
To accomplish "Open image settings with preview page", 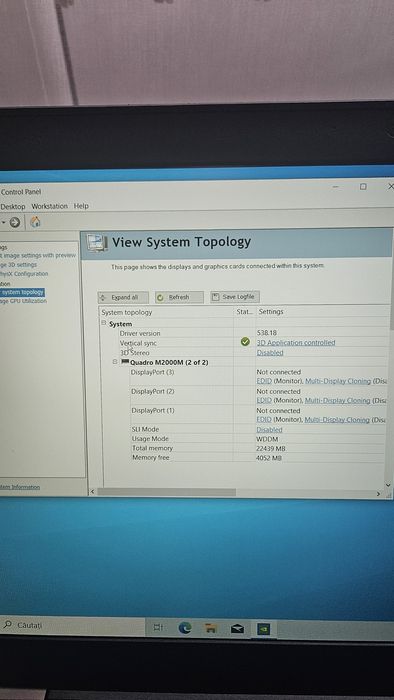I will tap(39, 256).
